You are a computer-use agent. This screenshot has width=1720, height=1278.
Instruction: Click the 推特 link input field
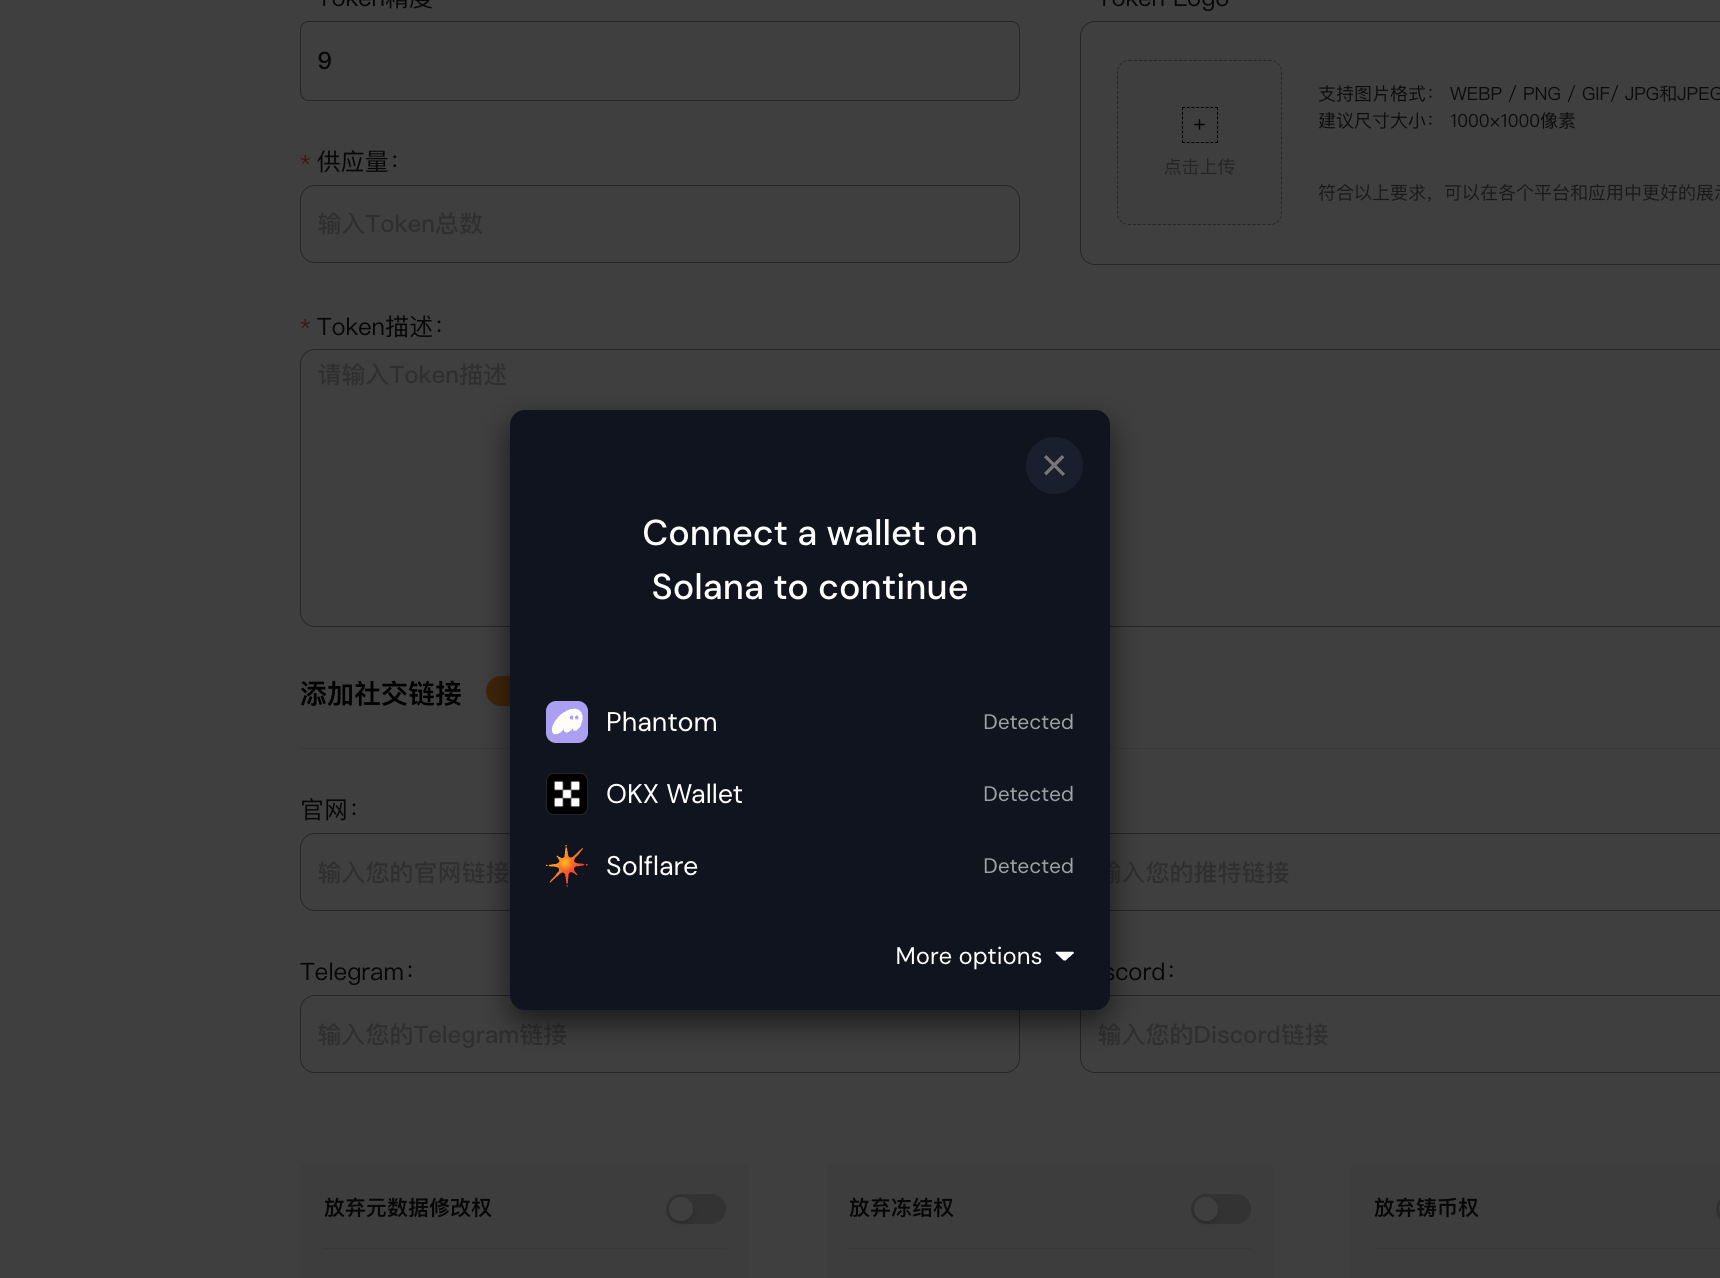tap(1400, 872)
